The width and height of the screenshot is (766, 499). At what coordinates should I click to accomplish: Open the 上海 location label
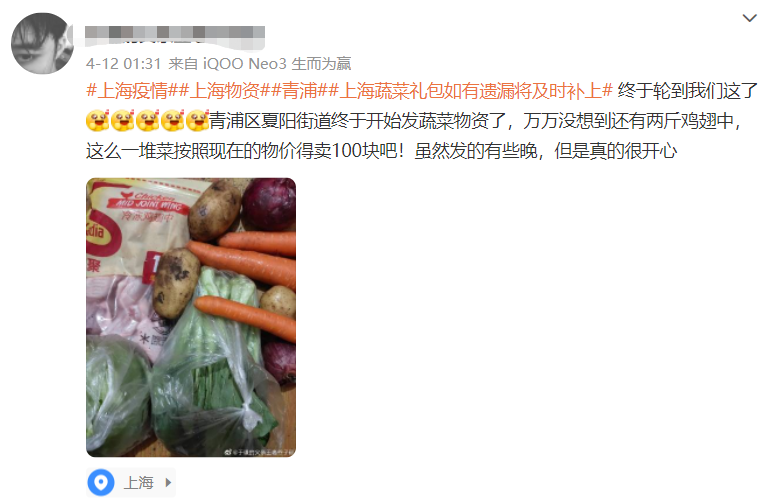(x=139, y=483)
